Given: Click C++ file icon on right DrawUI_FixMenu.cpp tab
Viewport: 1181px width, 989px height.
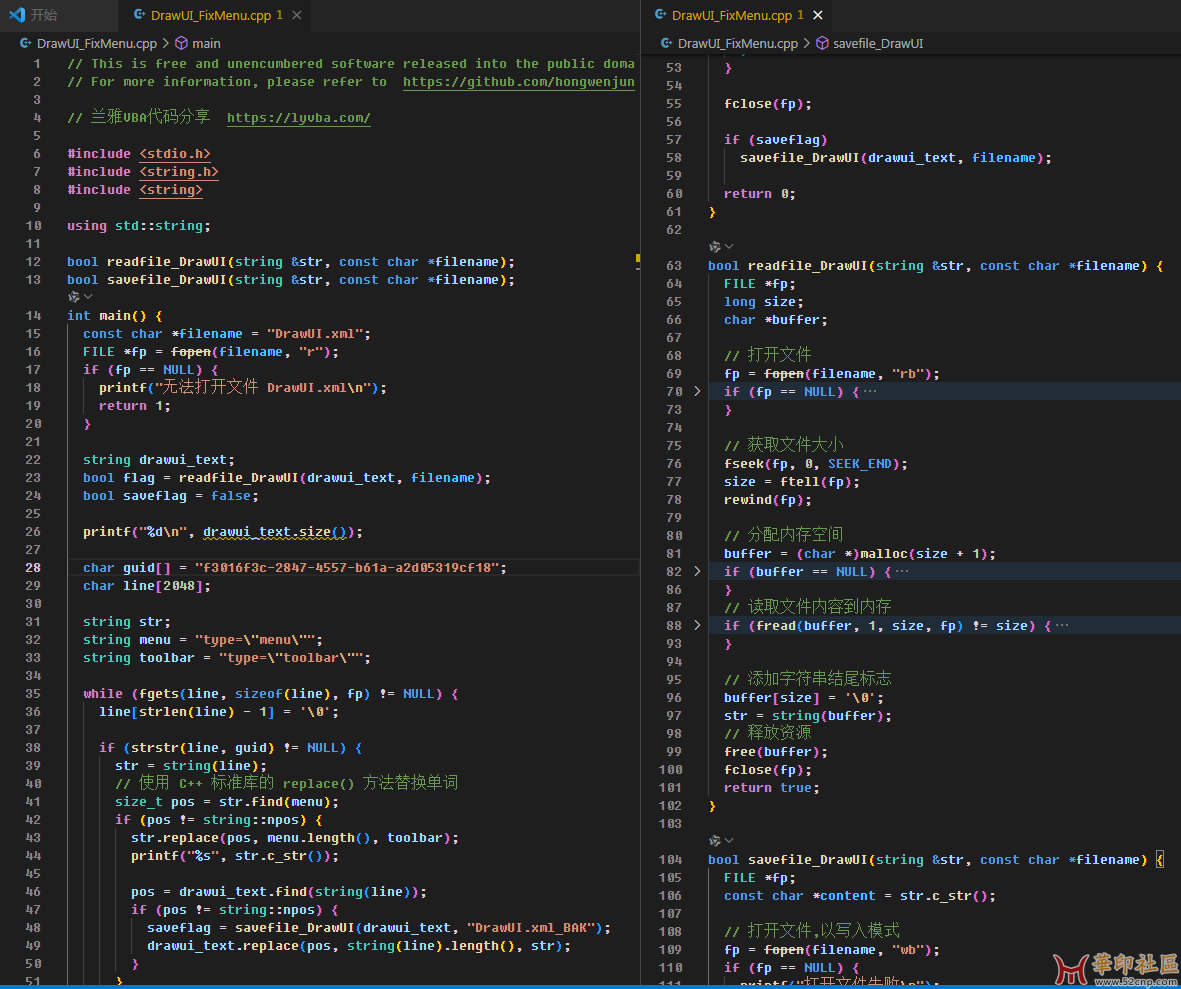Looking at the screenshot, I should [x=660, y=14].
